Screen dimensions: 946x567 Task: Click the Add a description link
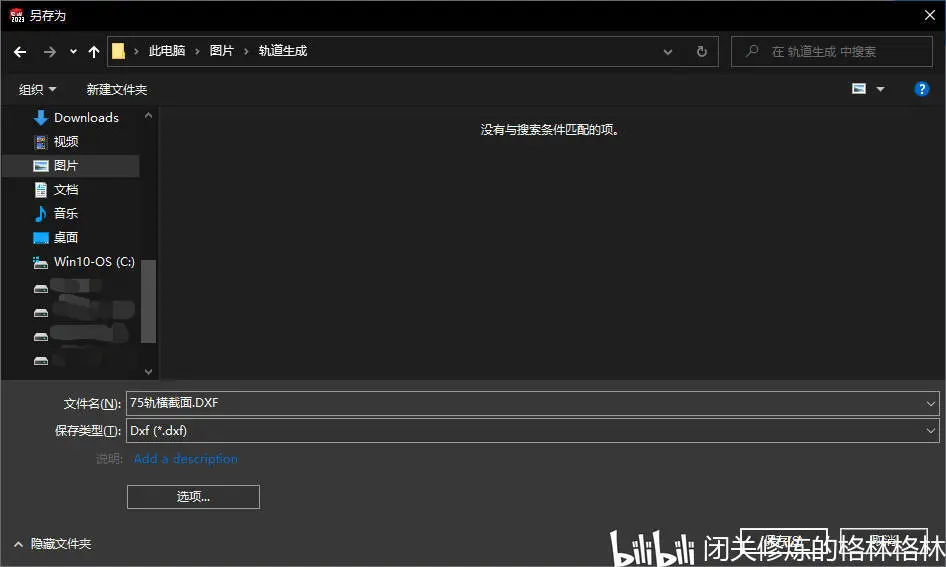click(185, 459)
